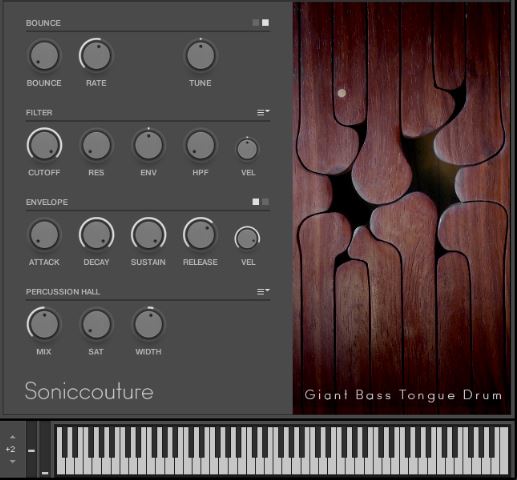Click the keyboard octave up arrow

tap(12, 437)
